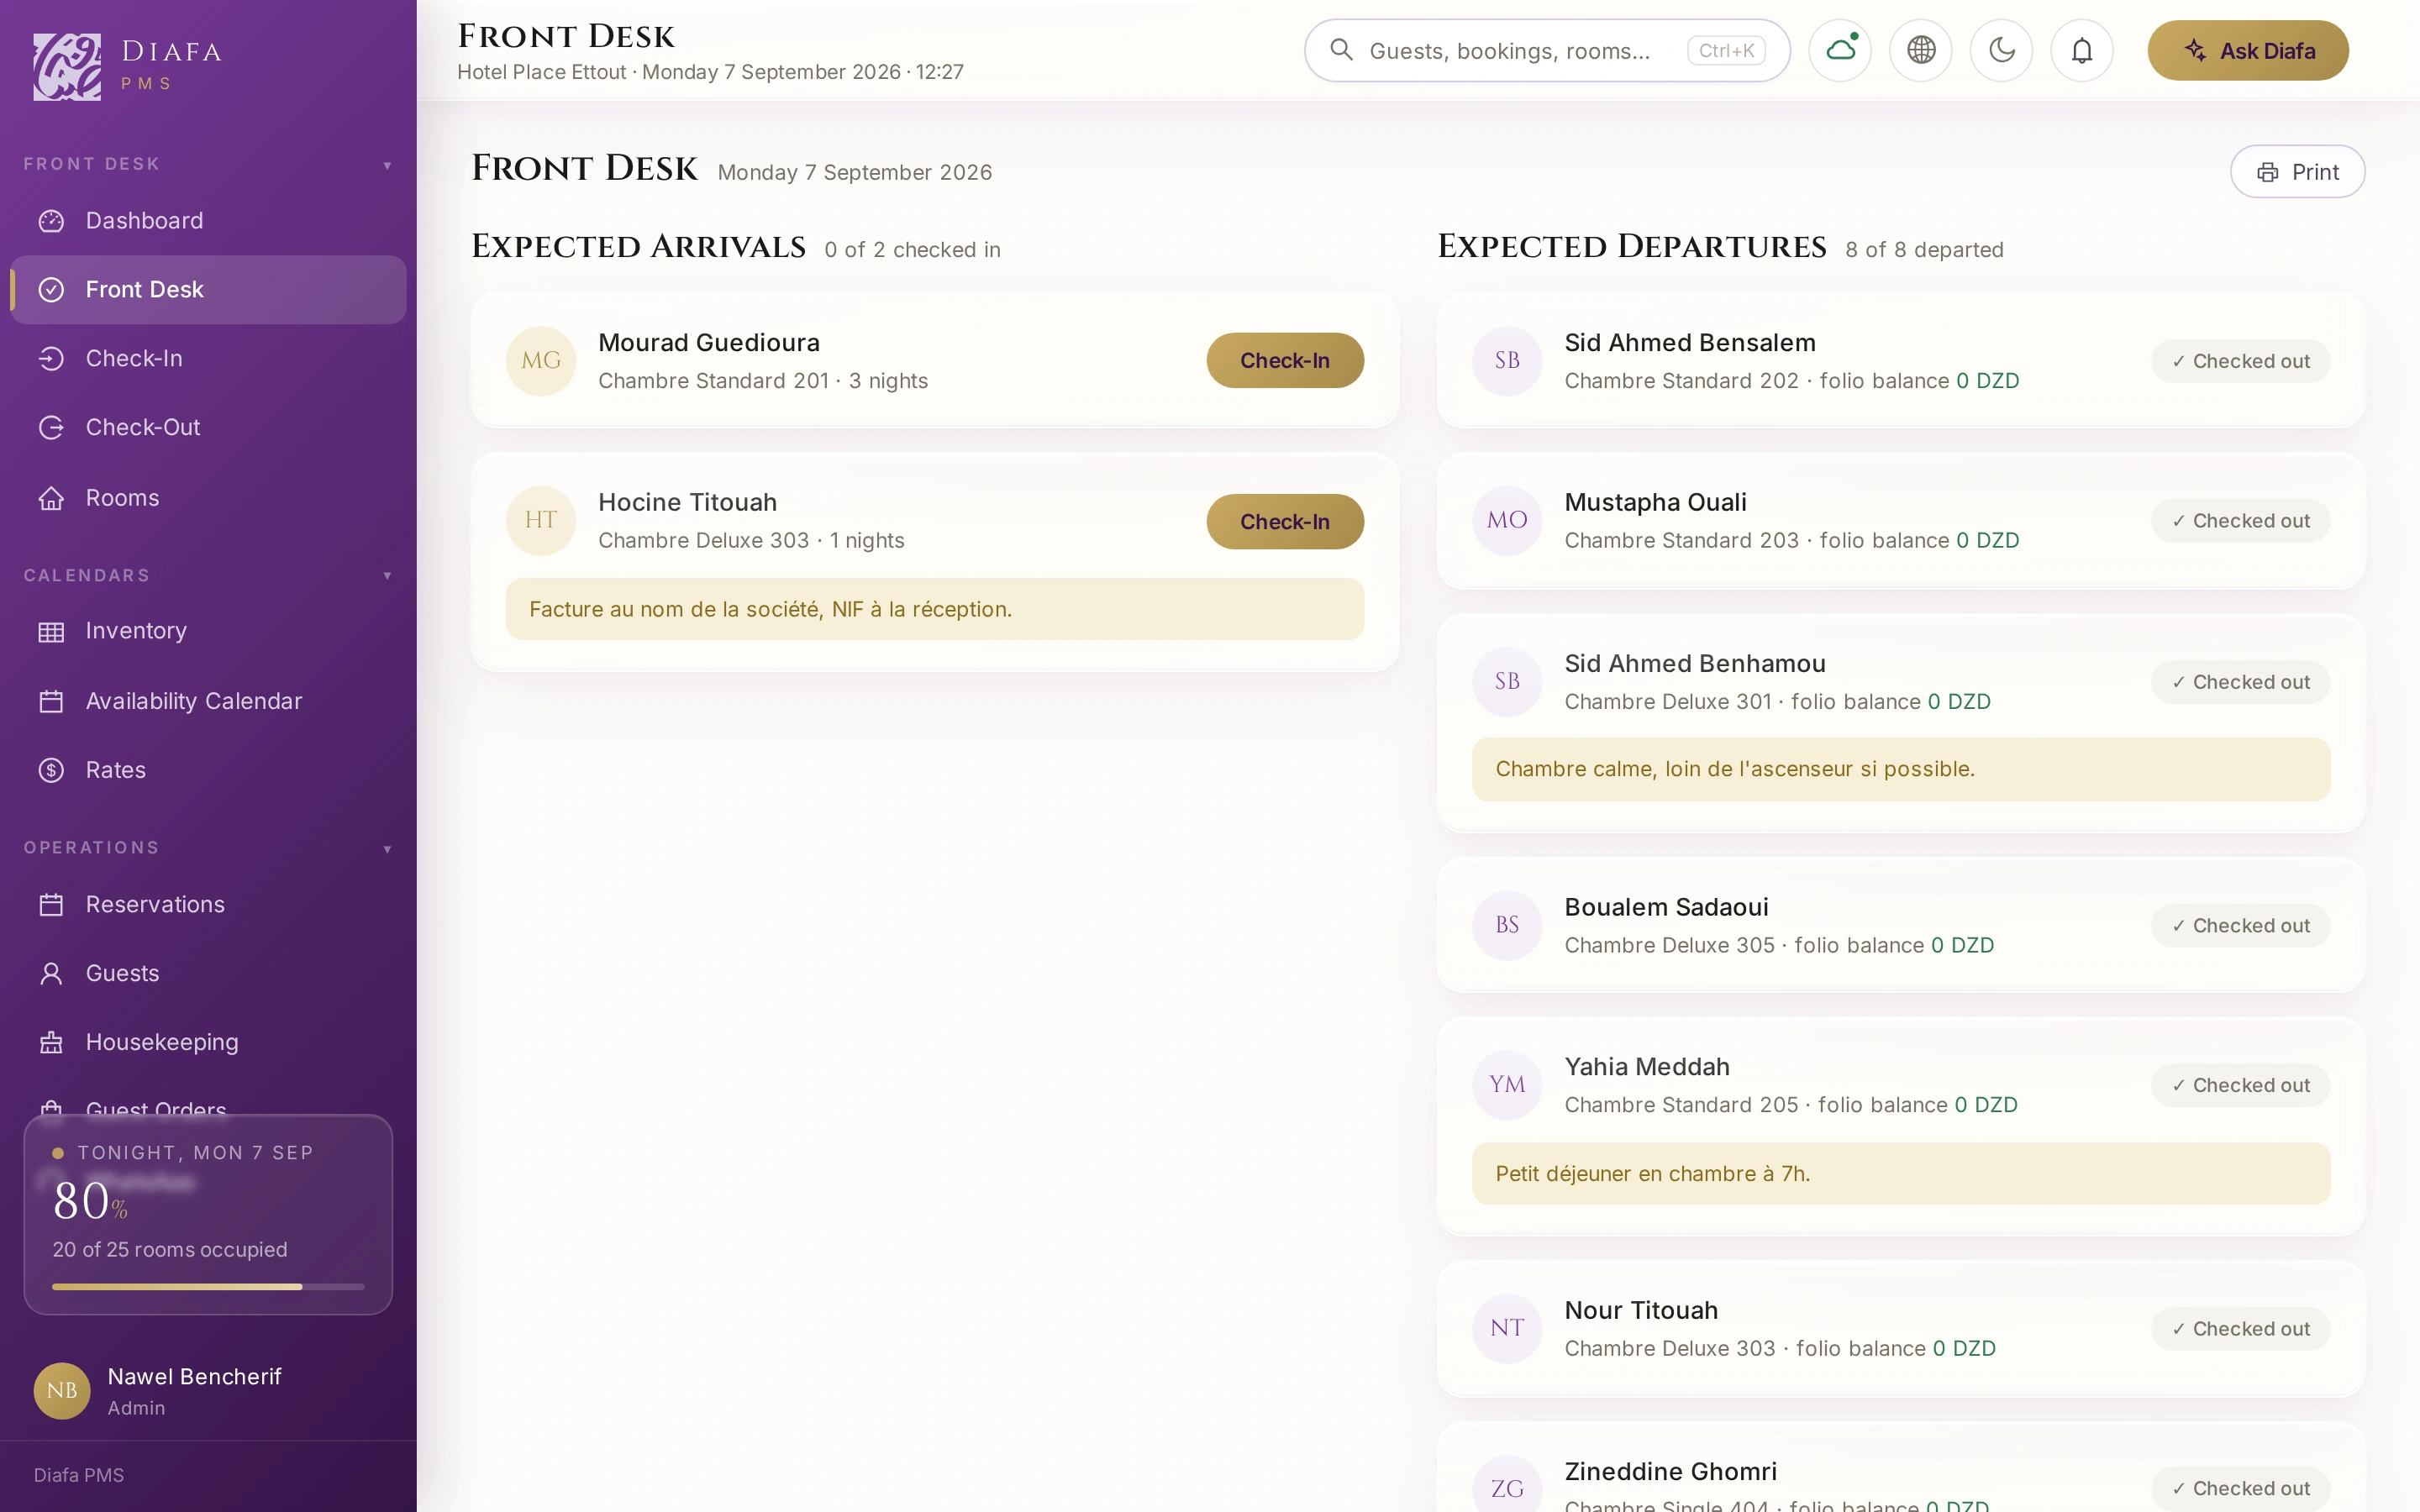Click the Ctrl+K shortcut hint
Image resolution: width=2420 pixels, height=1512 pixels.
pyautogui.click(x=1726, y=50)
